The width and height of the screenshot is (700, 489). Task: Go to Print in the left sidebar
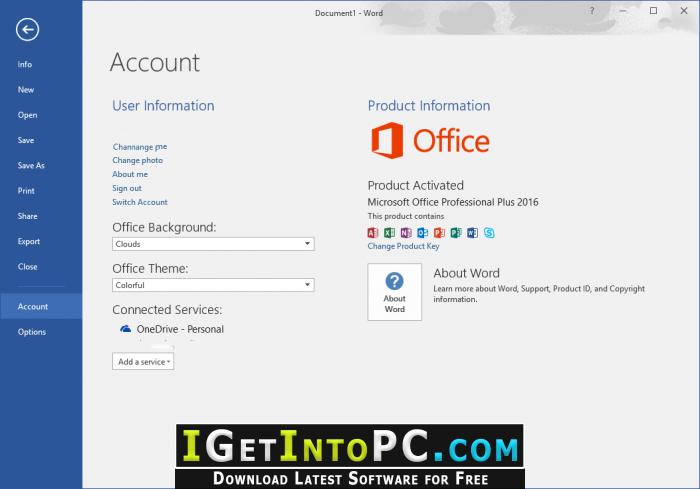(x=26, y=191)
